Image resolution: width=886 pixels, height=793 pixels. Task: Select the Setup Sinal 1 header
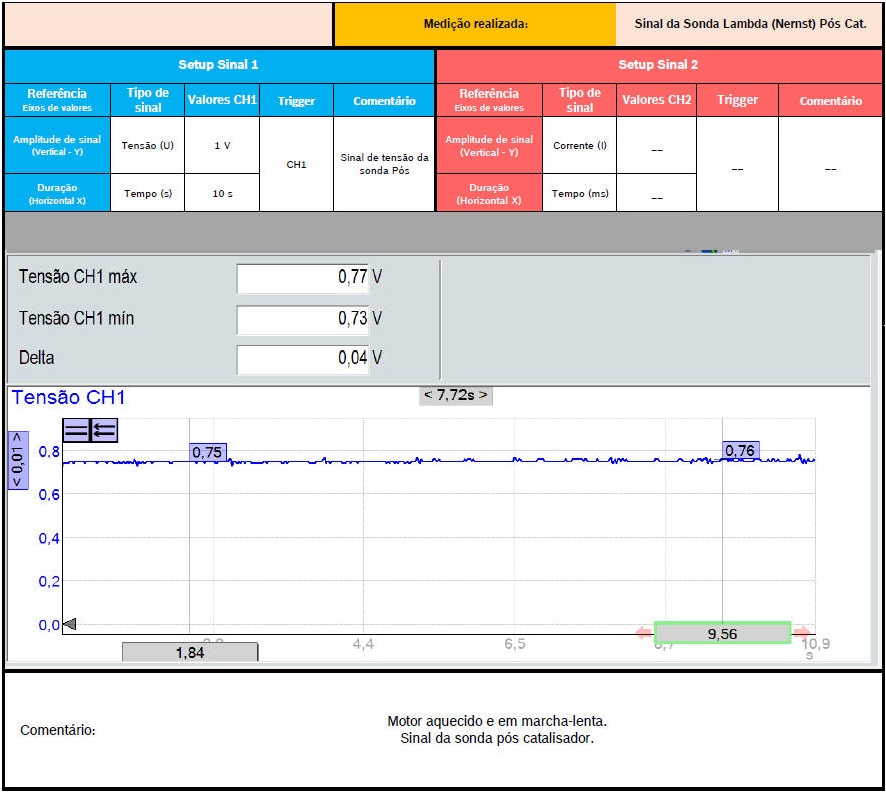tap(219, 65)
